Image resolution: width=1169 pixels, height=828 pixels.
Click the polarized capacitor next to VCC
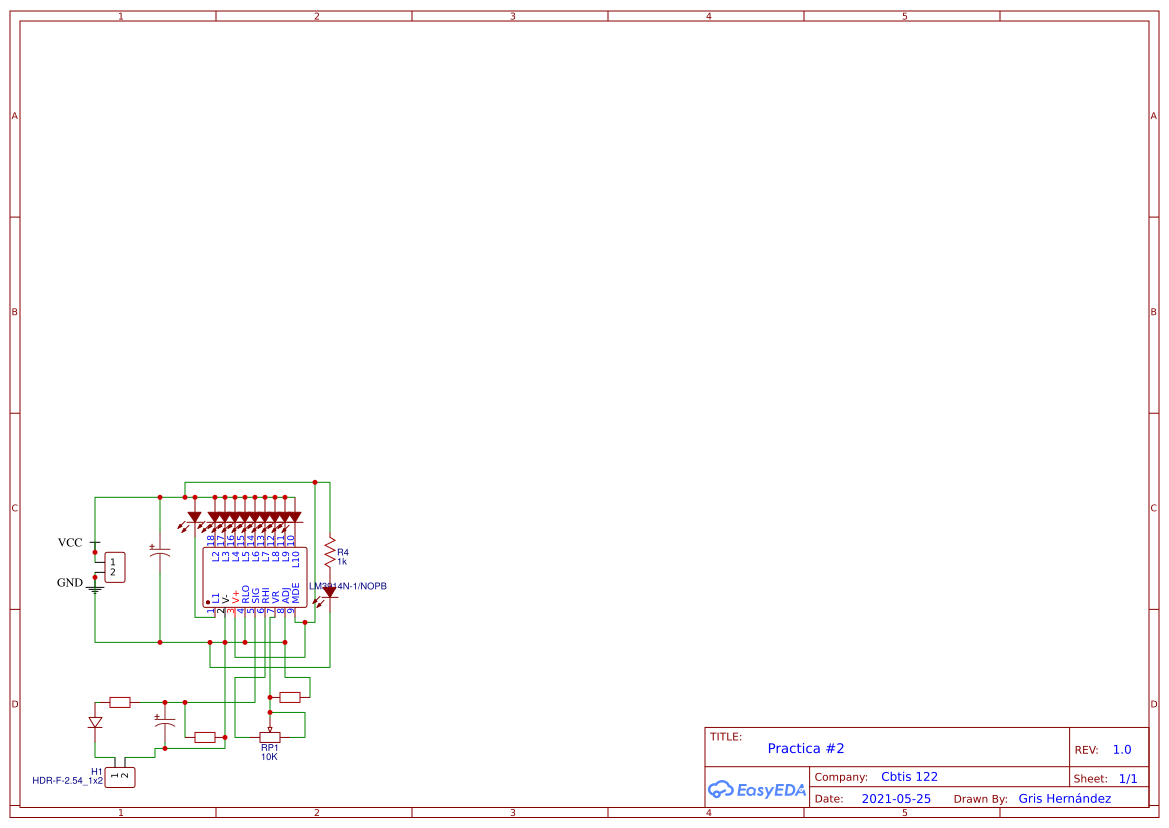162,554
